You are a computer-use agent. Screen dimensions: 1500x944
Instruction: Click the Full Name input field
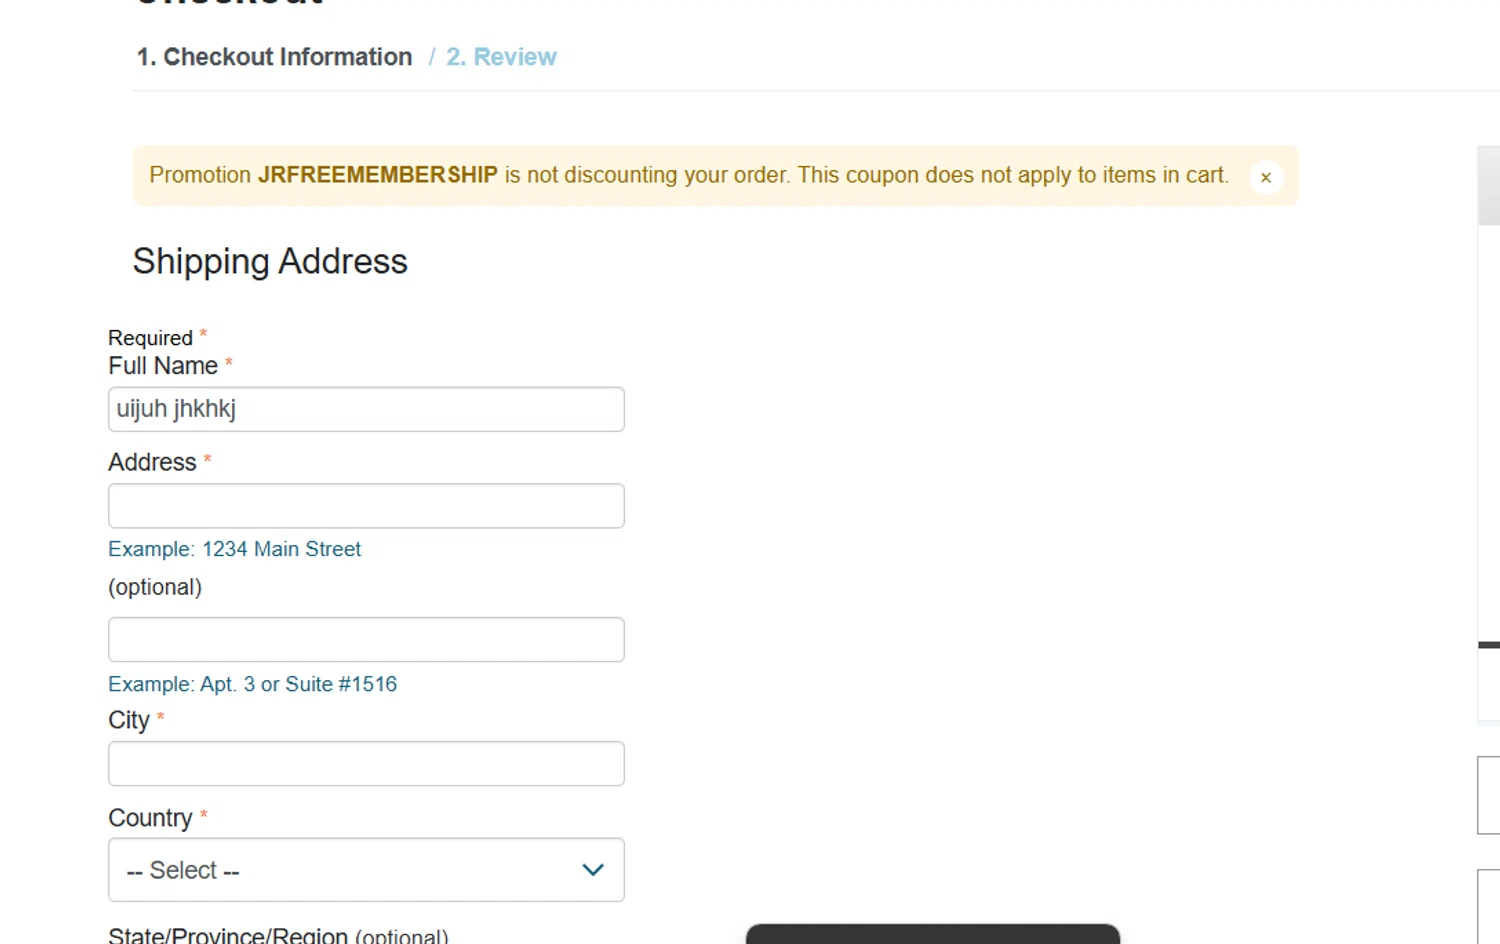(366, 409)
